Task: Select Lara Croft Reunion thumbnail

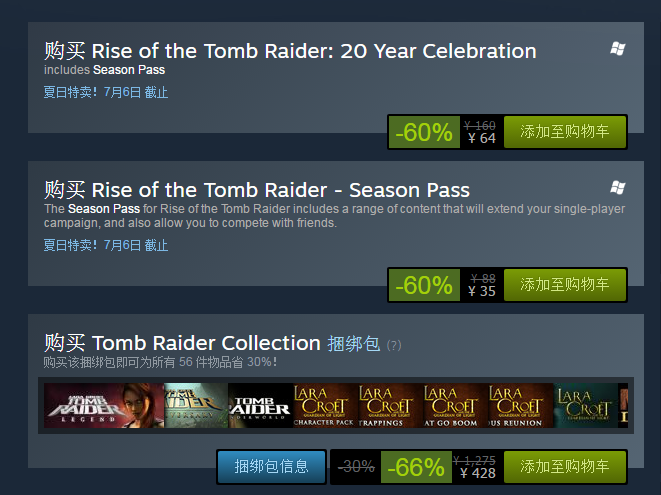Action: (x=520, y=405)
